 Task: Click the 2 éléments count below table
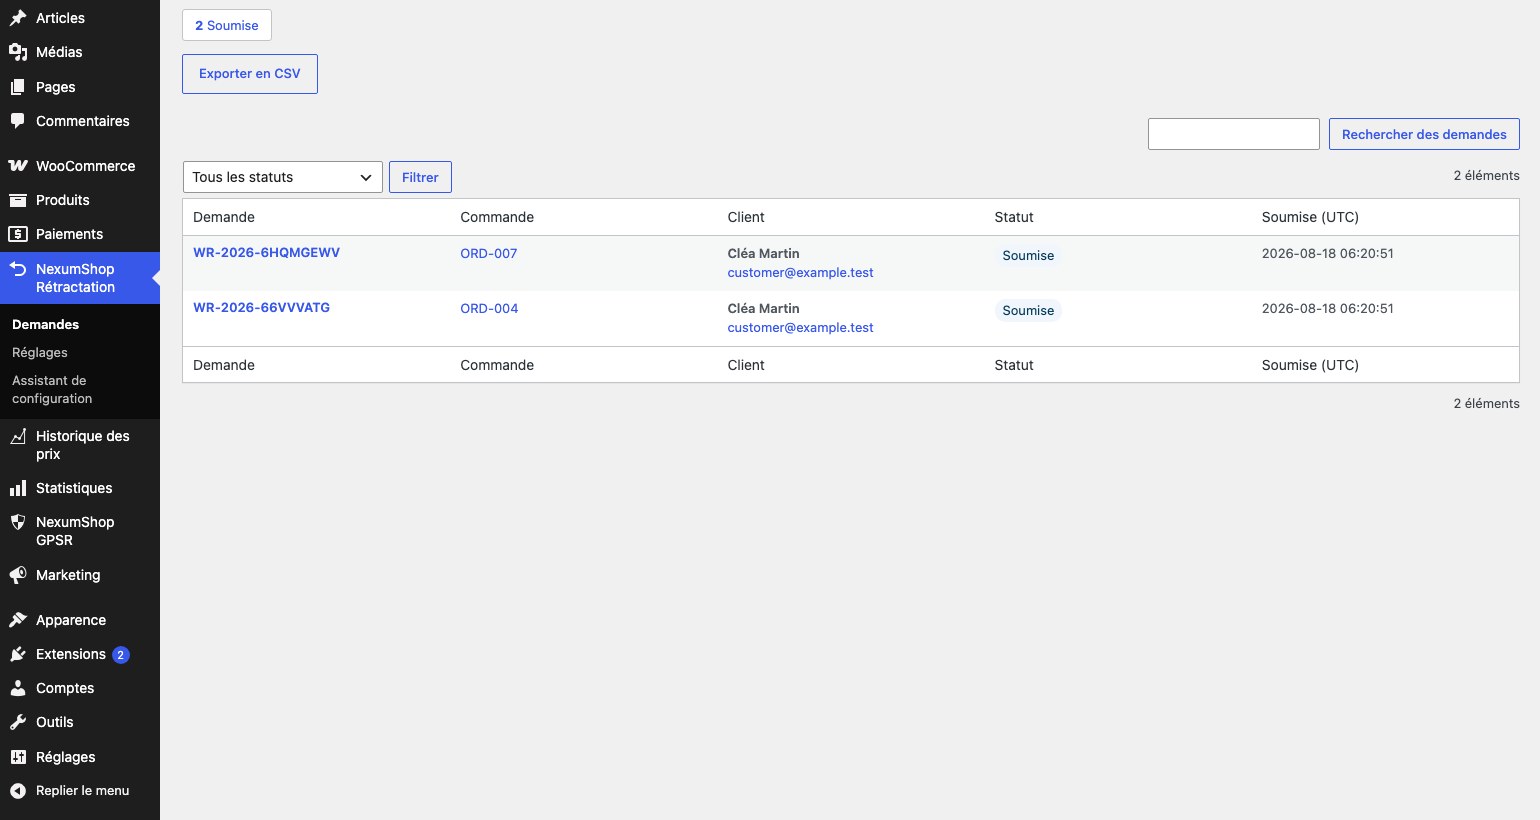click(1486, 403)
